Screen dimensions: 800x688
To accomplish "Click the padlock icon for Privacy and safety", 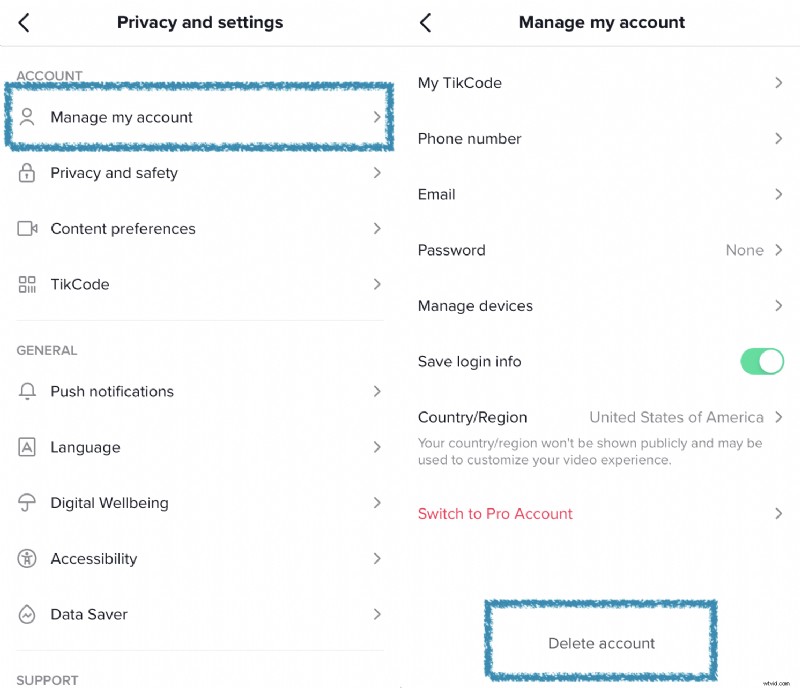I will [28, 173].
